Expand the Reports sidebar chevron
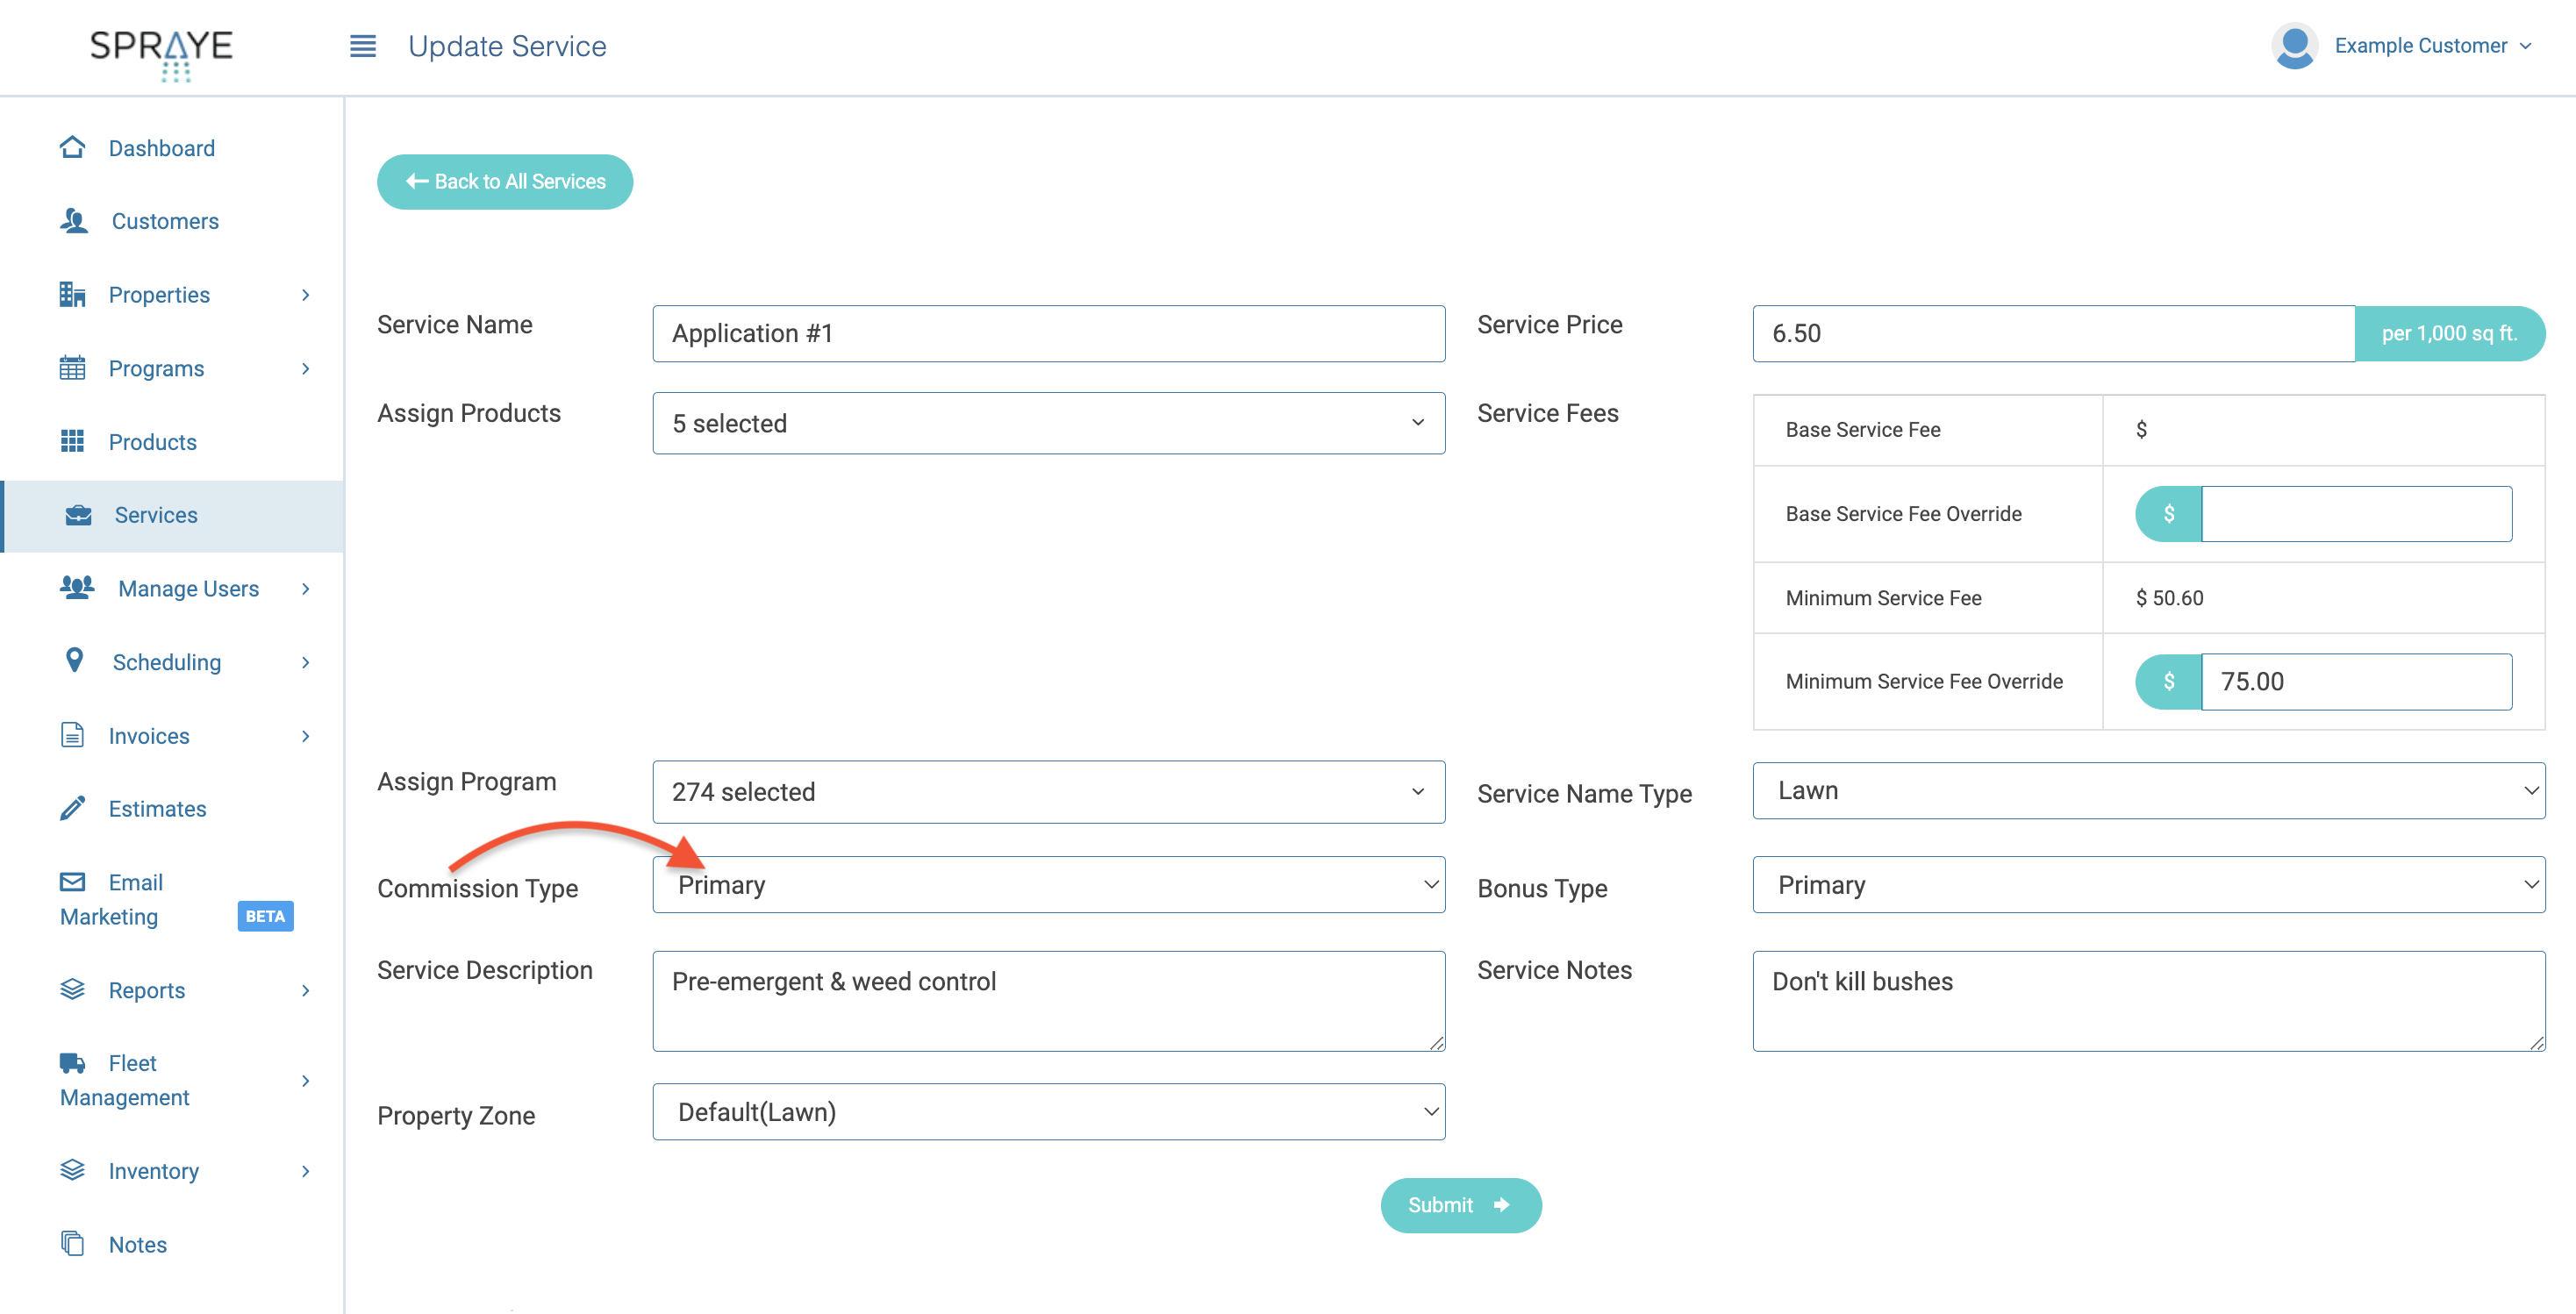 [x=306, y=990]
